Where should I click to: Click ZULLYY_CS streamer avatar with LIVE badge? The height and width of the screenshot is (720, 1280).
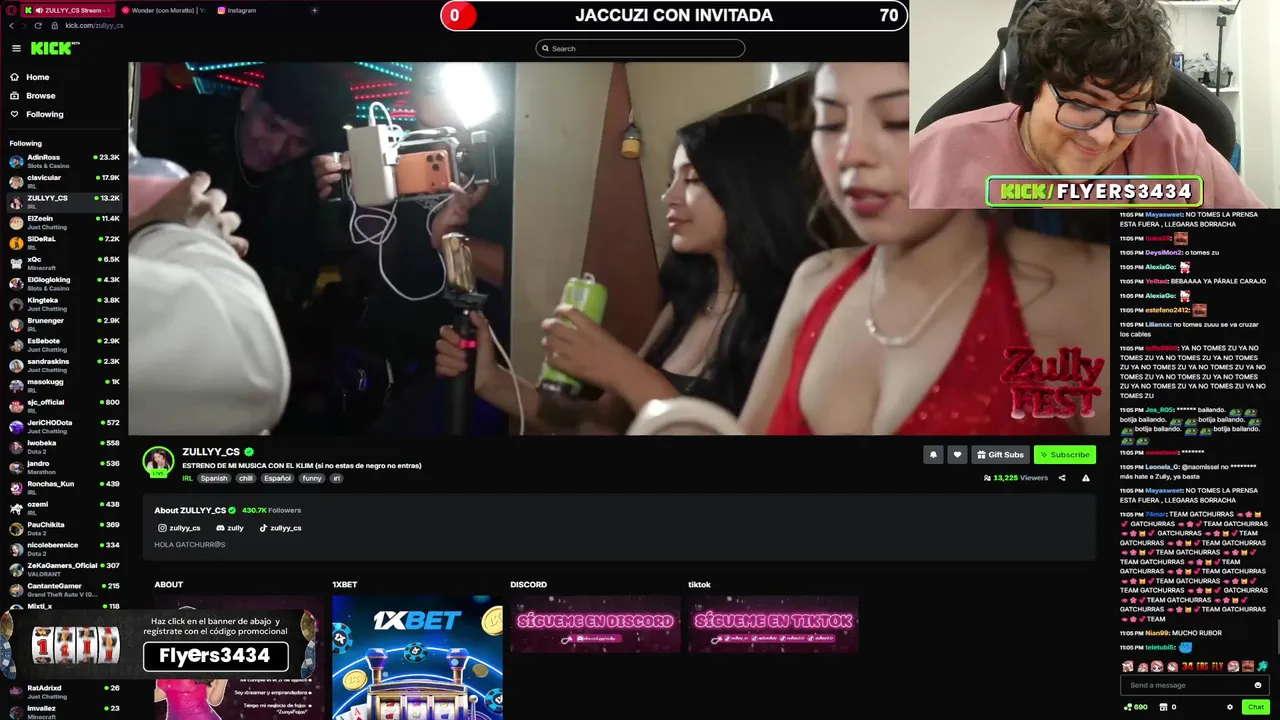tap(158, 462)
